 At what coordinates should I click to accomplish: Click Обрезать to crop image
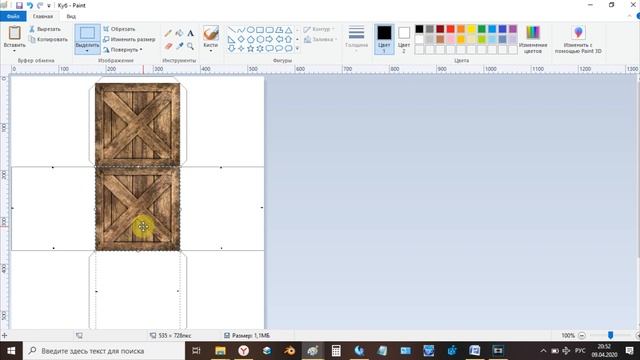pos(119,29)
